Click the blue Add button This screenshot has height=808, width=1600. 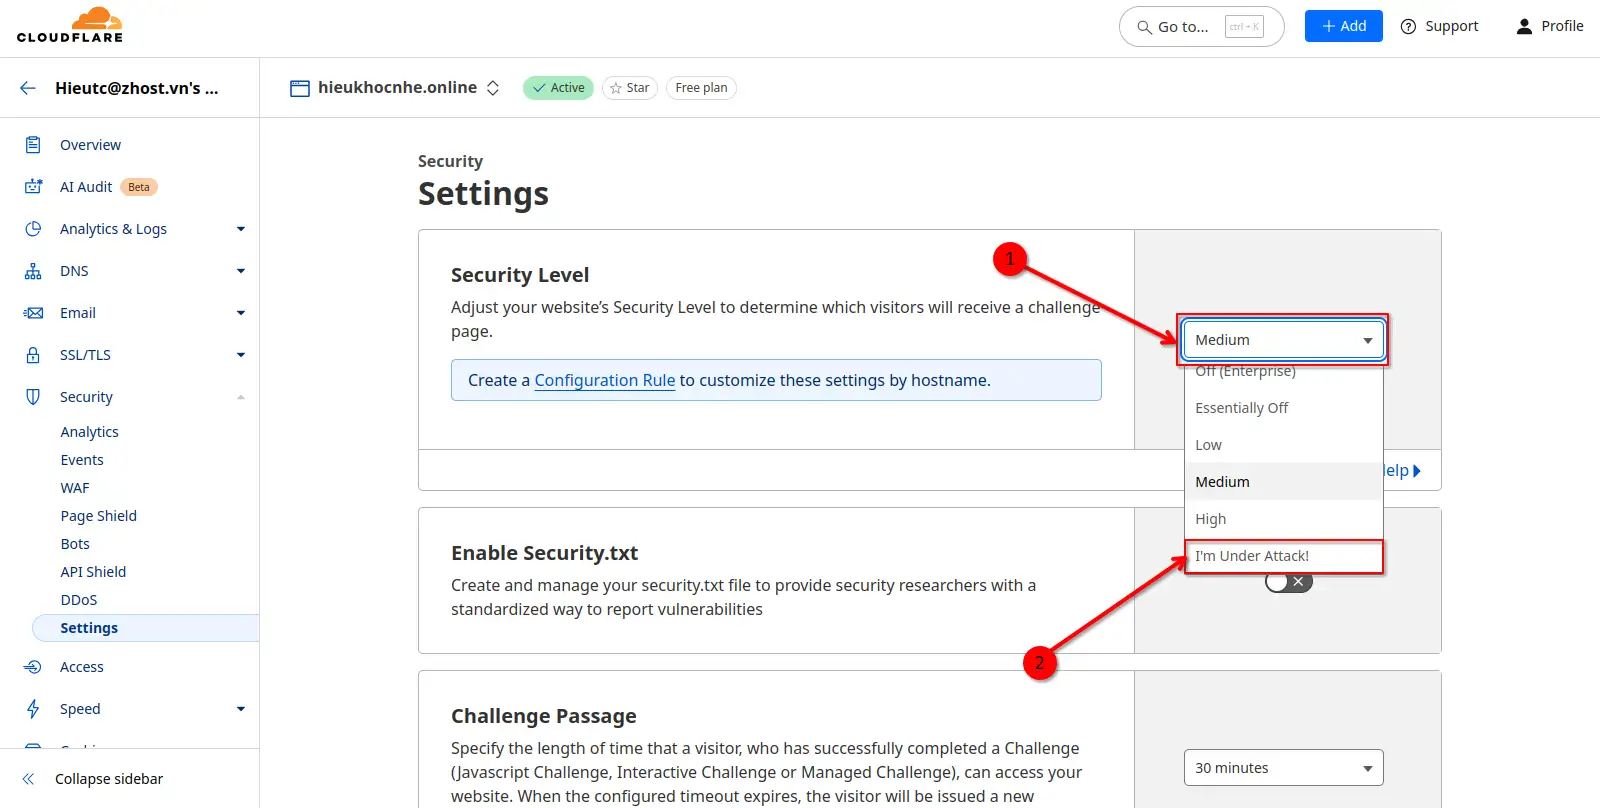pos(1343,26)
